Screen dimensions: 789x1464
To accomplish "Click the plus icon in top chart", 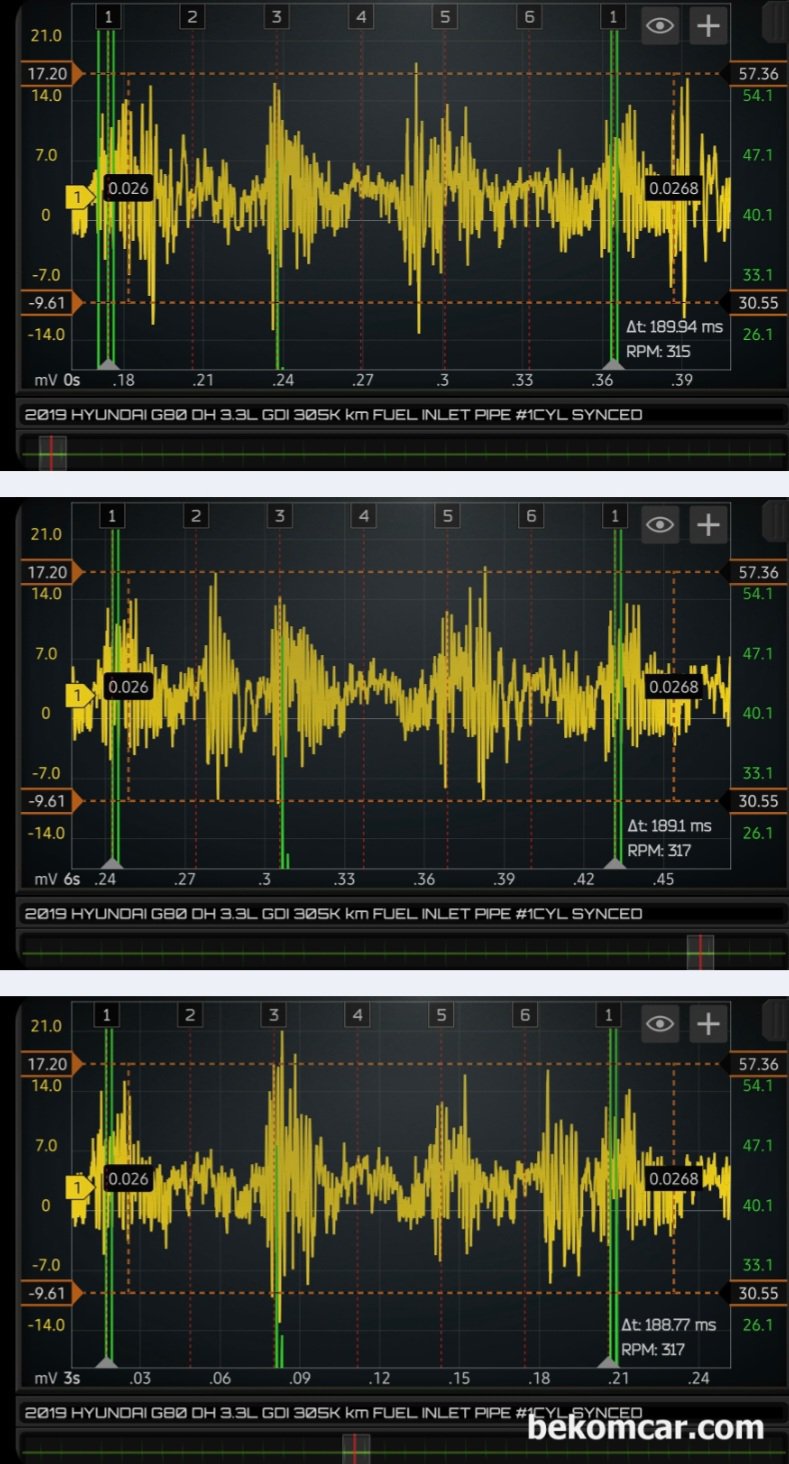I will [x=708, y=26].
